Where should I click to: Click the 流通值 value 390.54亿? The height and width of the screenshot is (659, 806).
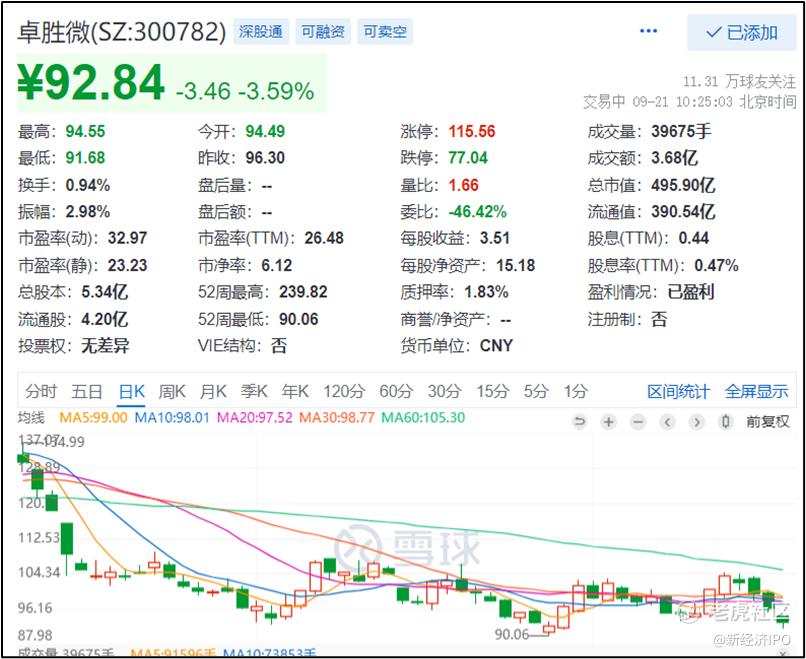coord(683,211)
